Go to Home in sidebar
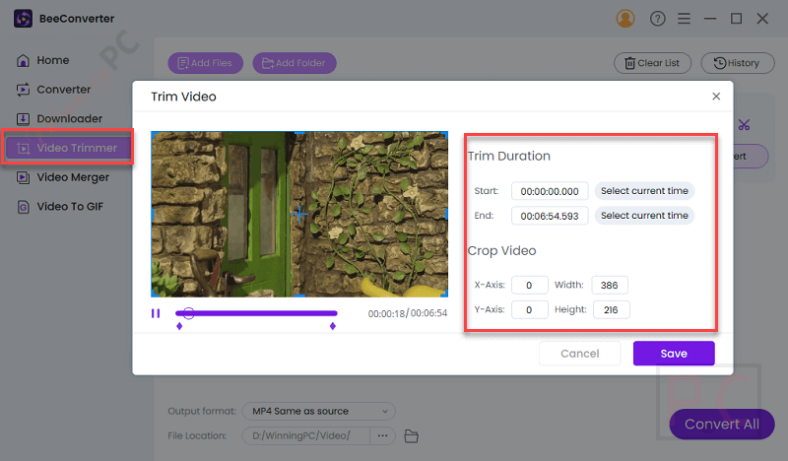This screenshot has height=461, width=788. [x=43, y=60]
